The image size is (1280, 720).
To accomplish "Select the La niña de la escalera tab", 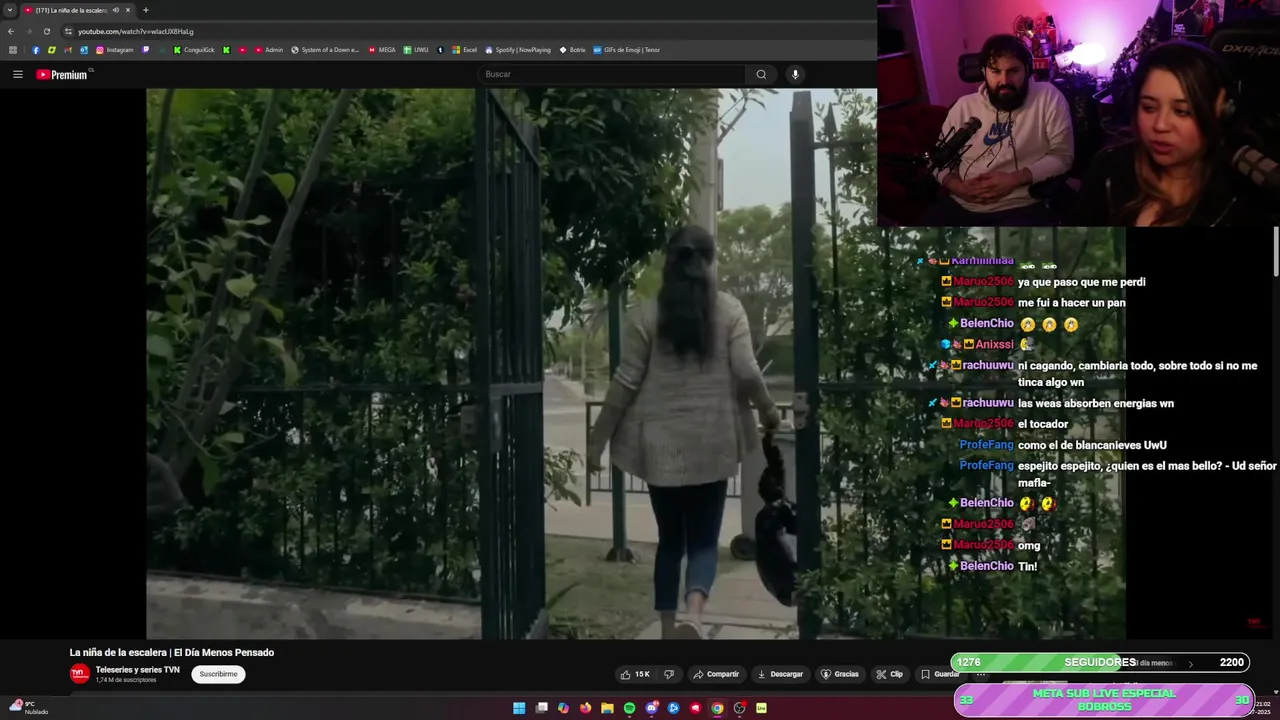I will pos(78,10).
